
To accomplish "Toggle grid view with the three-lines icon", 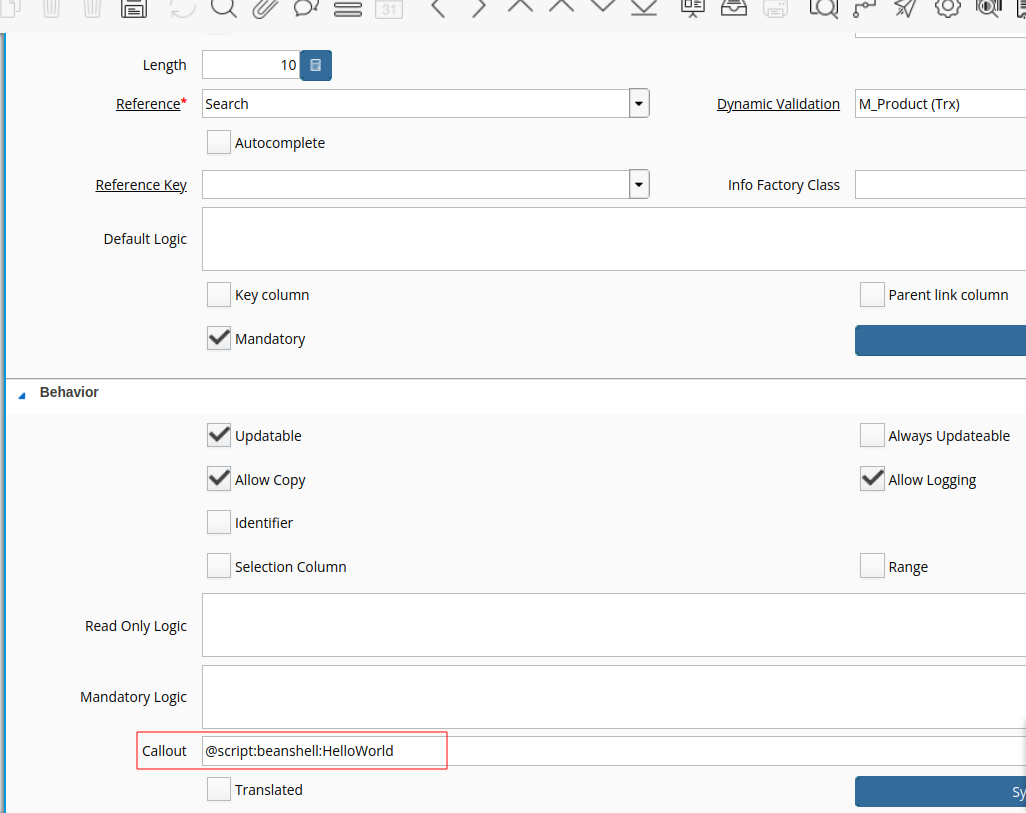I will pyautogui.click(x=347, y=8).
